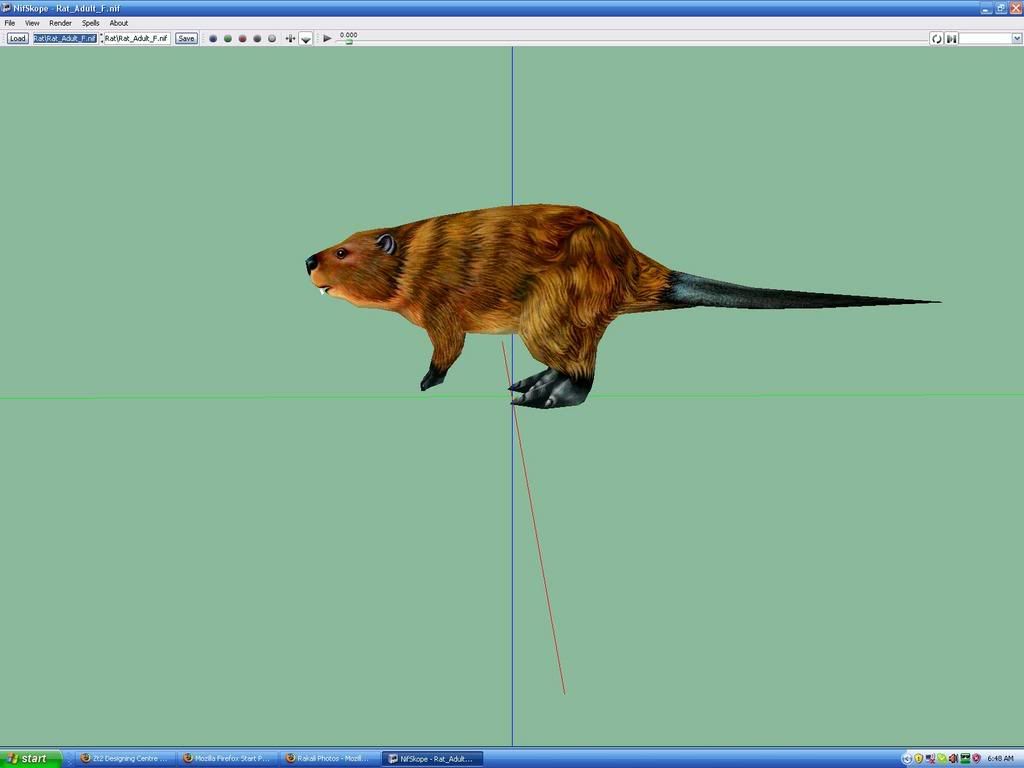Open the Spells menu
The height and width of the screenshot is (768, 1024).
pos(91,23)
